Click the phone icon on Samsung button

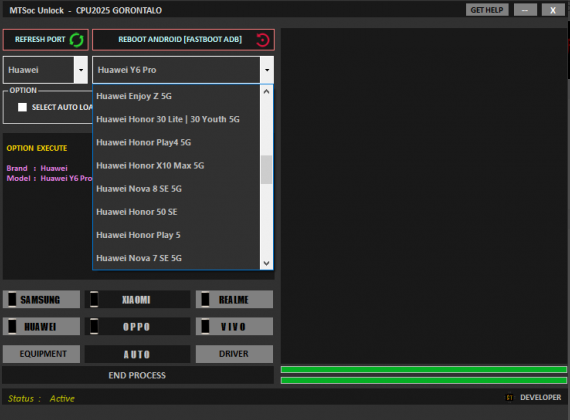[12, 299]
